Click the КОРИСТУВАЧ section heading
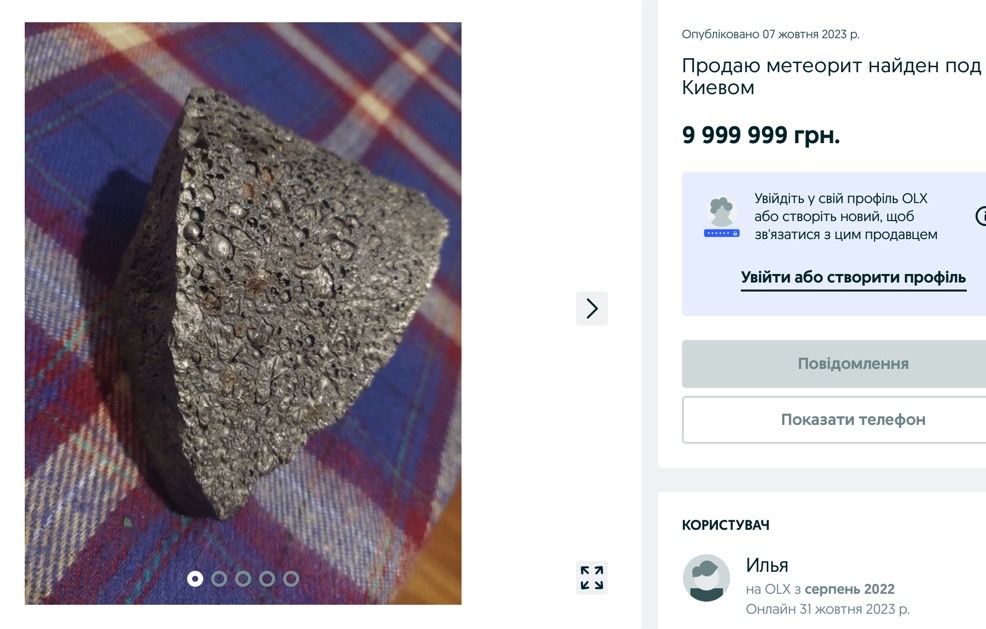 coord(727,524)
